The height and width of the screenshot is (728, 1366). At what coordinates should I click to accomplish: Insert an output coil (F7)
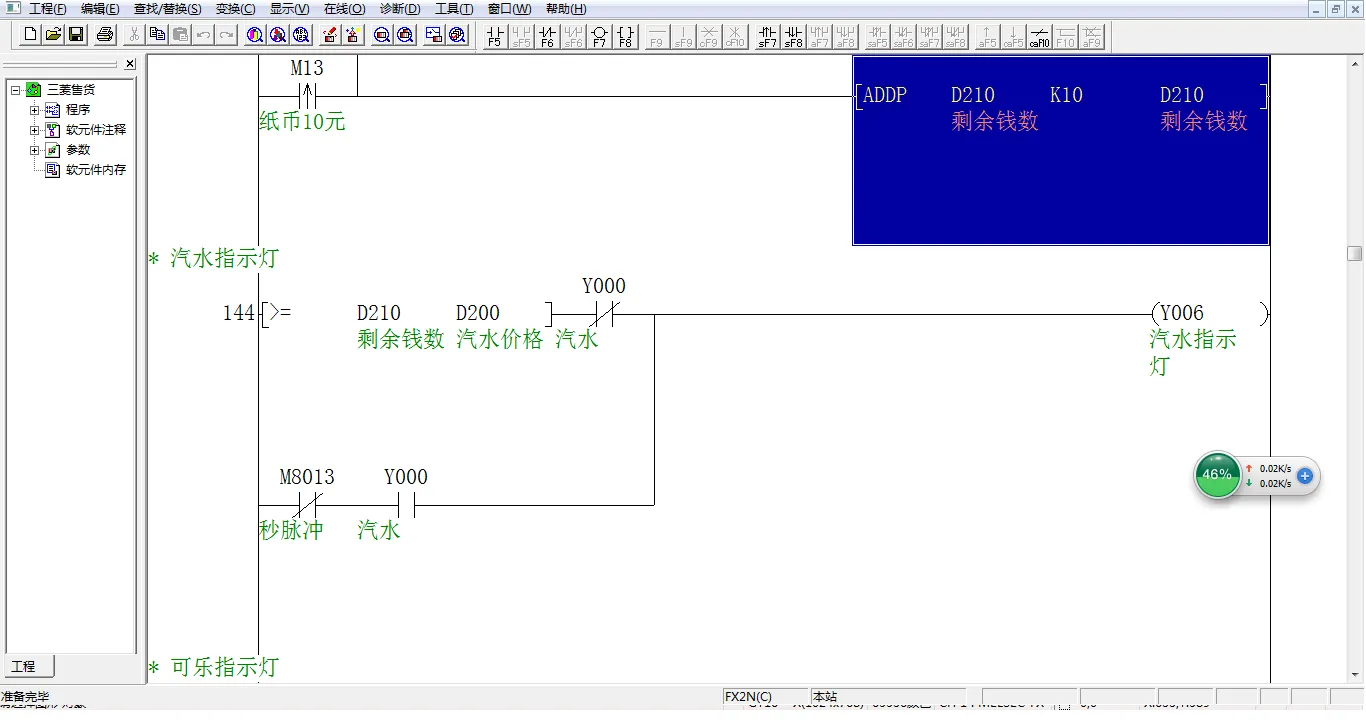[x=599, y=37]
